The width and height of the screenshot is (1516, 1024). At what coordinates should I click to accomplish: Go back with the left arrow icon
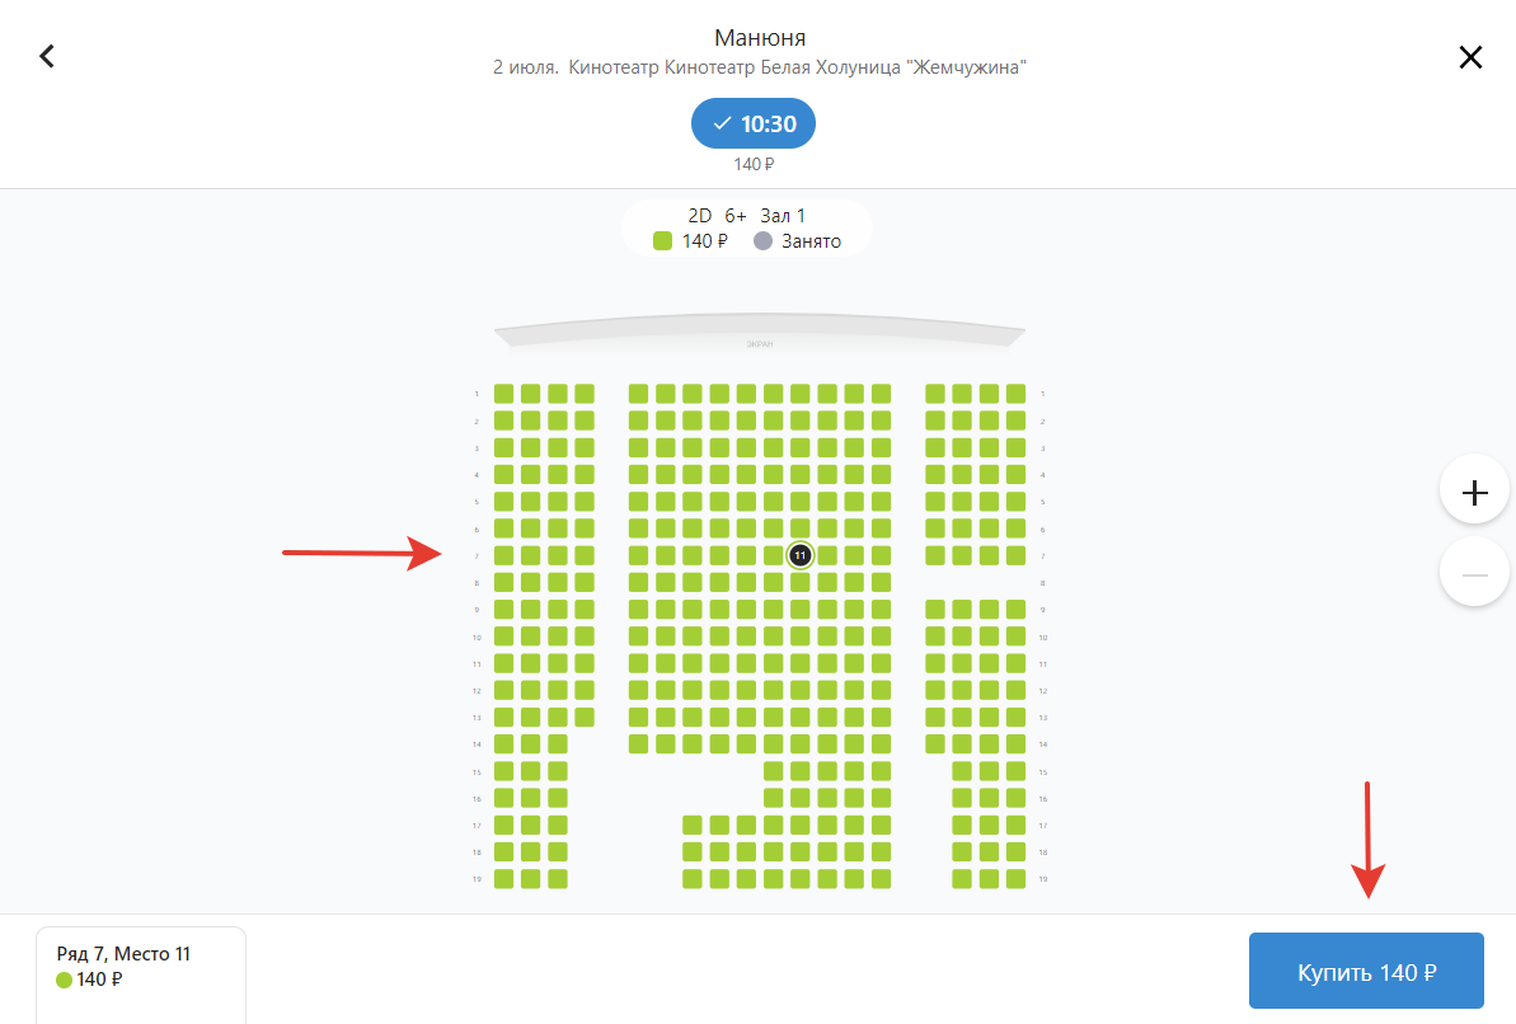tap(47, 56)
